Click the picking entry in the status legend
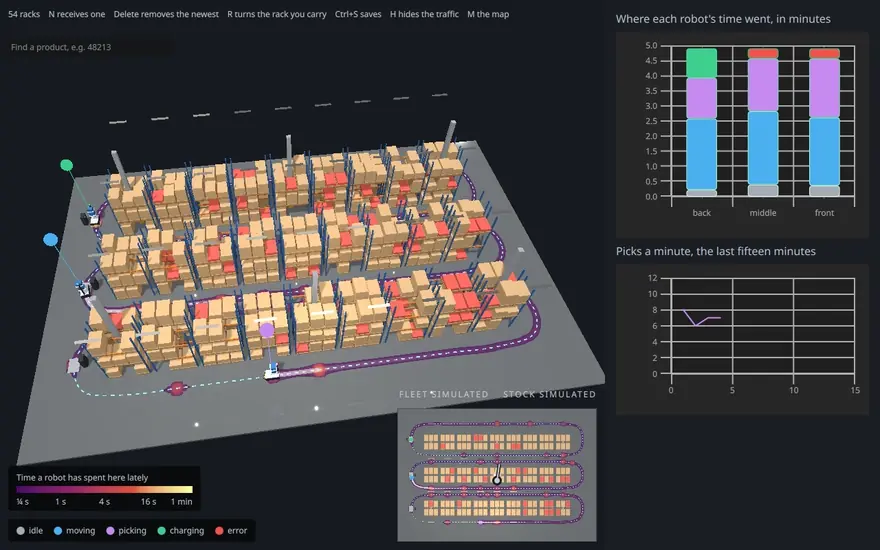 click(x=126, y=530)
